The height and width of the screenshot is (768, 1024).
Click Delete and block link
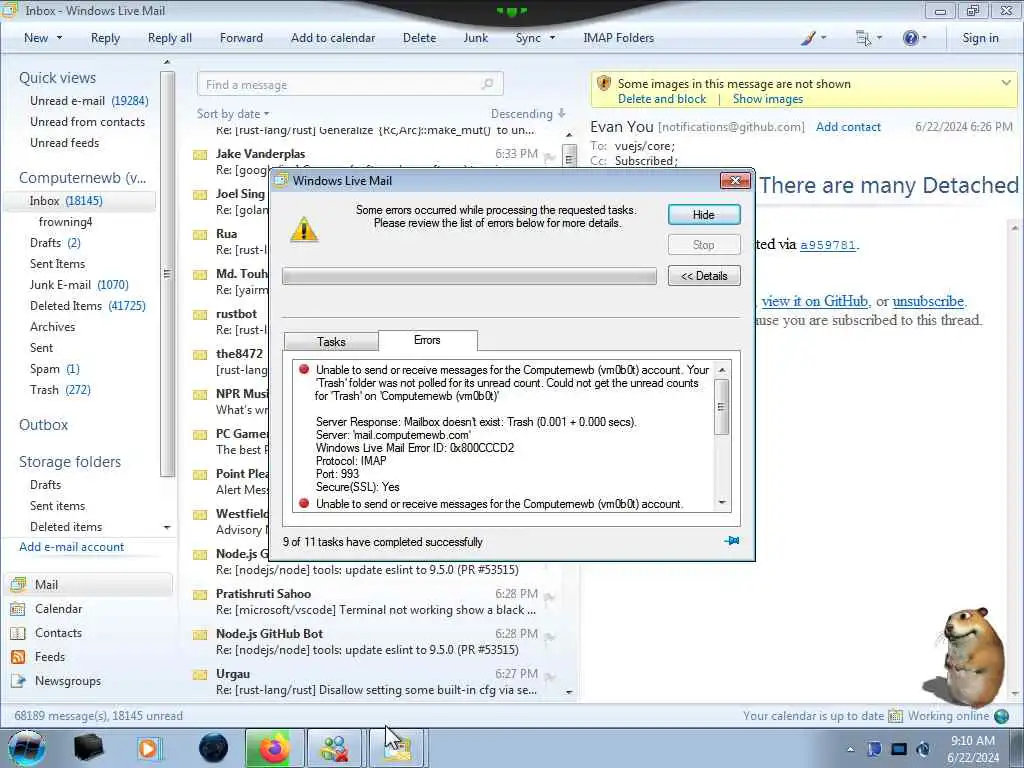pyautogui.click(x=662, y=99)
